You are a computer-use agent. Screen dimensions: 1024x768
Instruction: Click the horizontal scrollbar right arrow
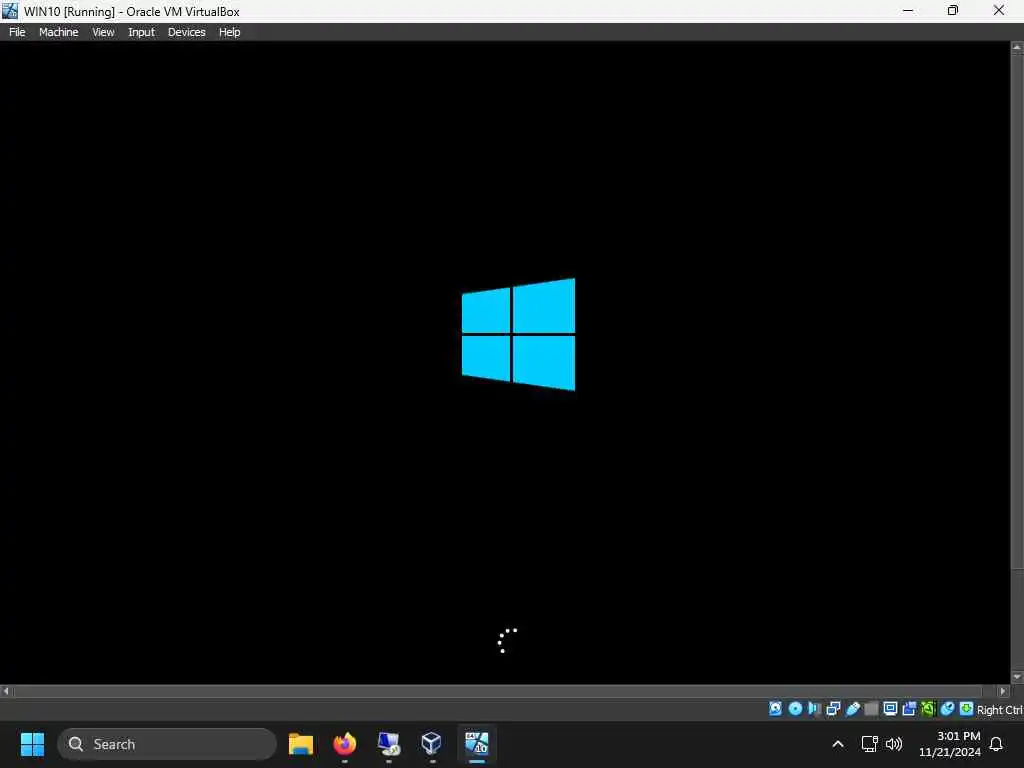[1003, 691]
